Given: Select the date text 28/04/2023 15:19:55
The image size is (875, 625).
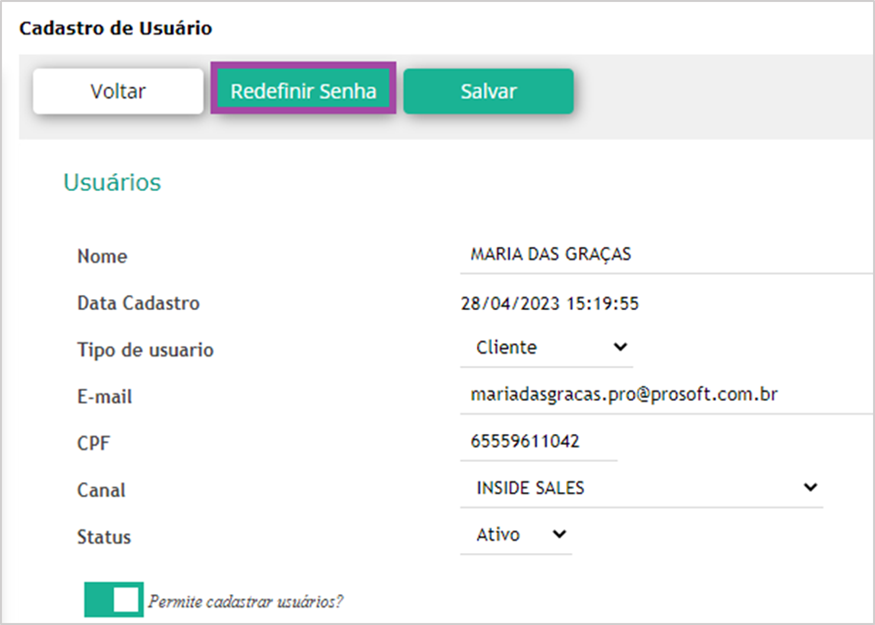Looking at the screenshot, I should click(550, 304).
